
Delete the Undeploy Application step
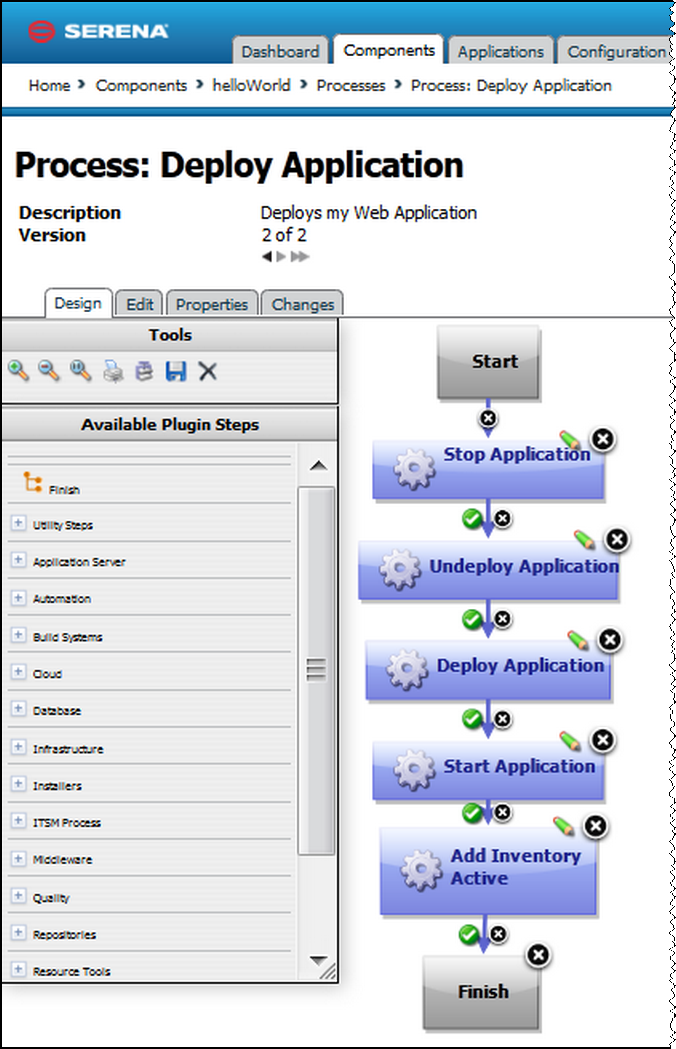tap(617, 539)
